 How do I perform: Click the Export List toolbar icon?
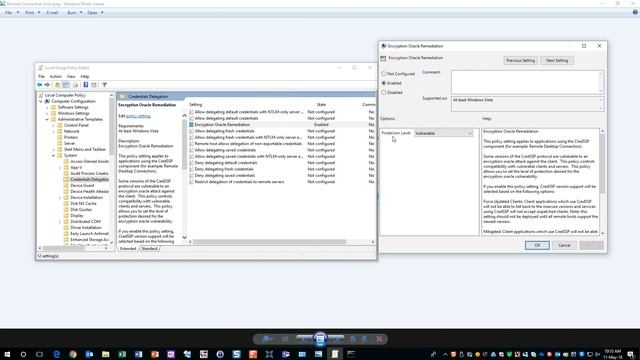(x=76, y=85)
